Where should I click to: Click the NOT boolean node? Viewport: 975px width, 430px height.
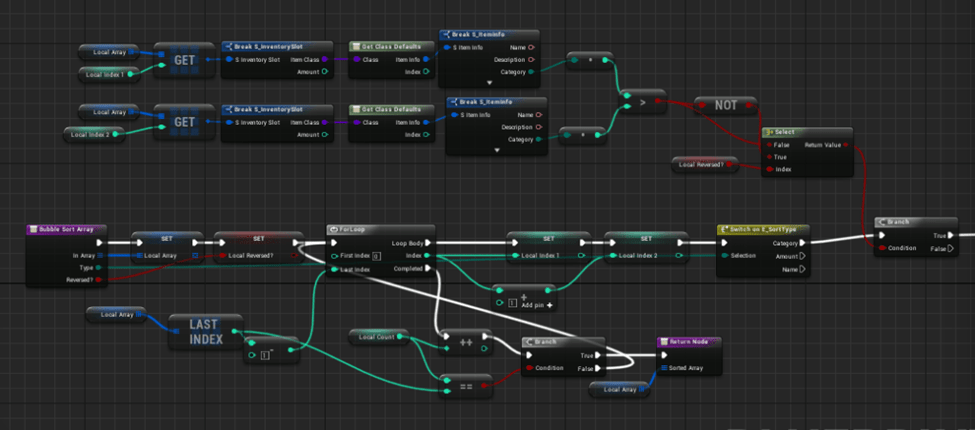pyautogui.click(x=726, y=104)
